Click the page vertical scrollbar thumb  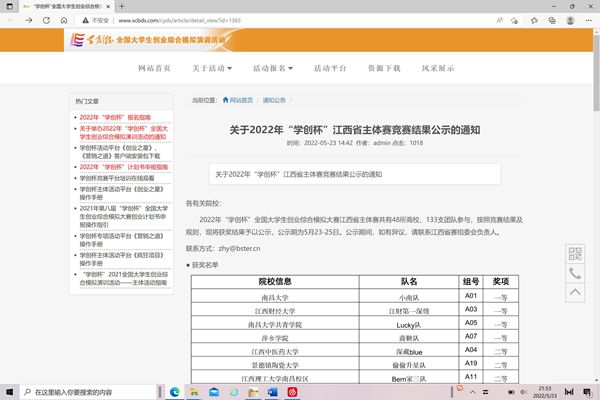coord(596,73)
